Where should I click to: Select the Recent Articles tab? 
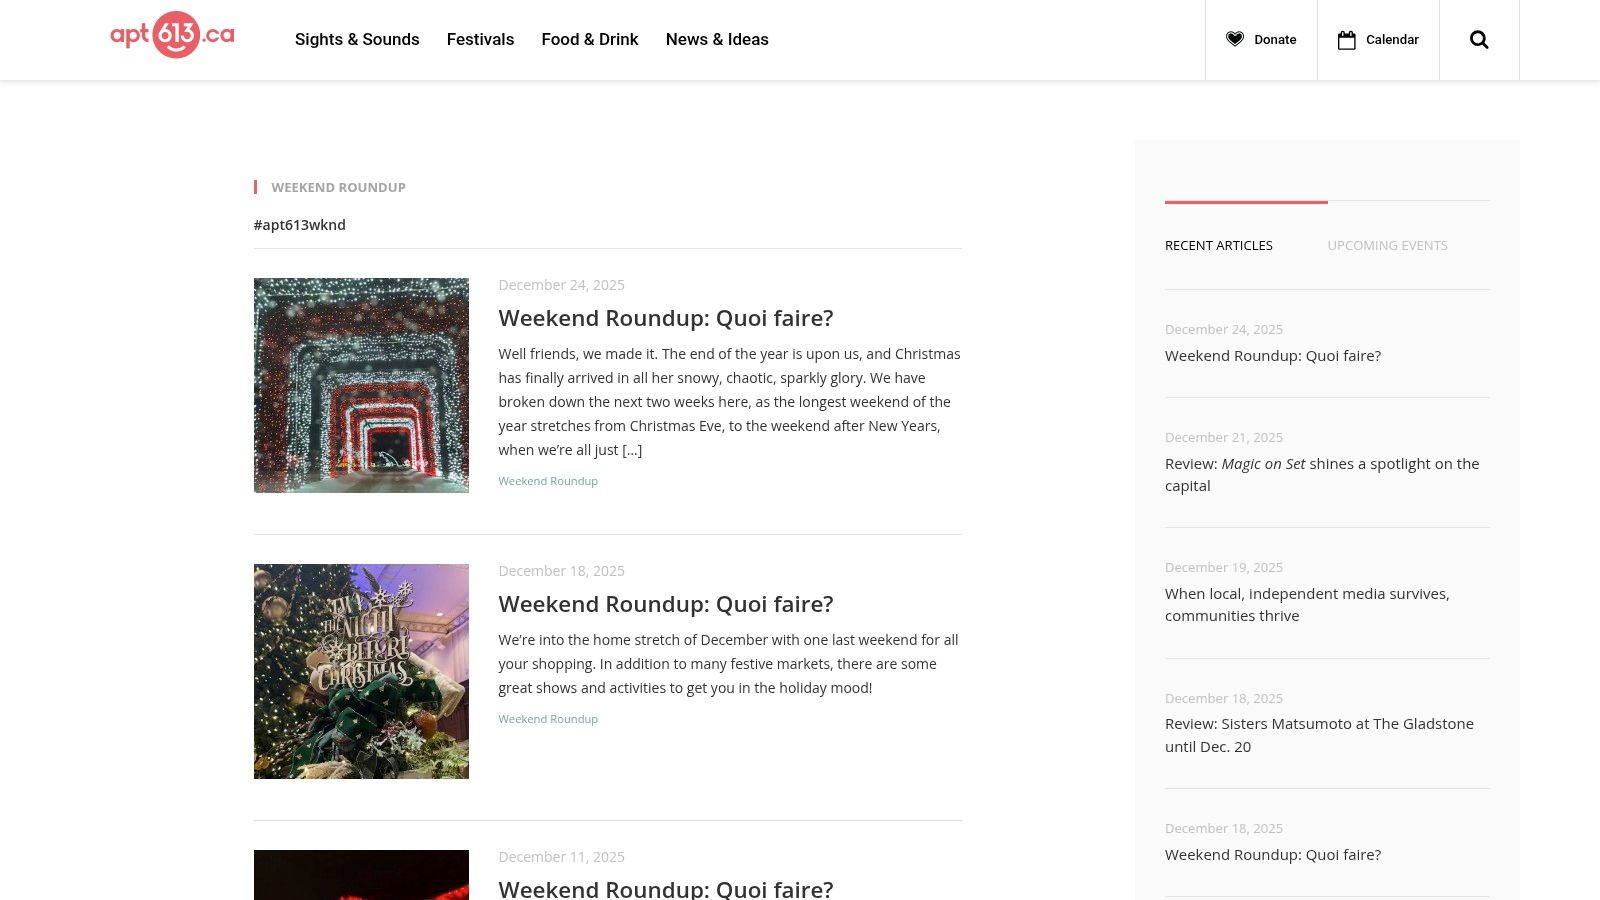click(x=1218, y=245)
